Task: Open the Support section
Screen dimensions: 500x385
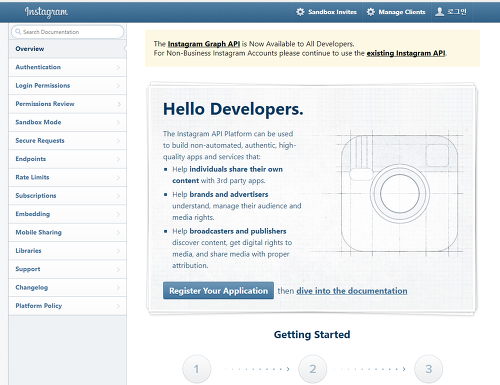Action: pyautogui.click(x=67, y=269)
